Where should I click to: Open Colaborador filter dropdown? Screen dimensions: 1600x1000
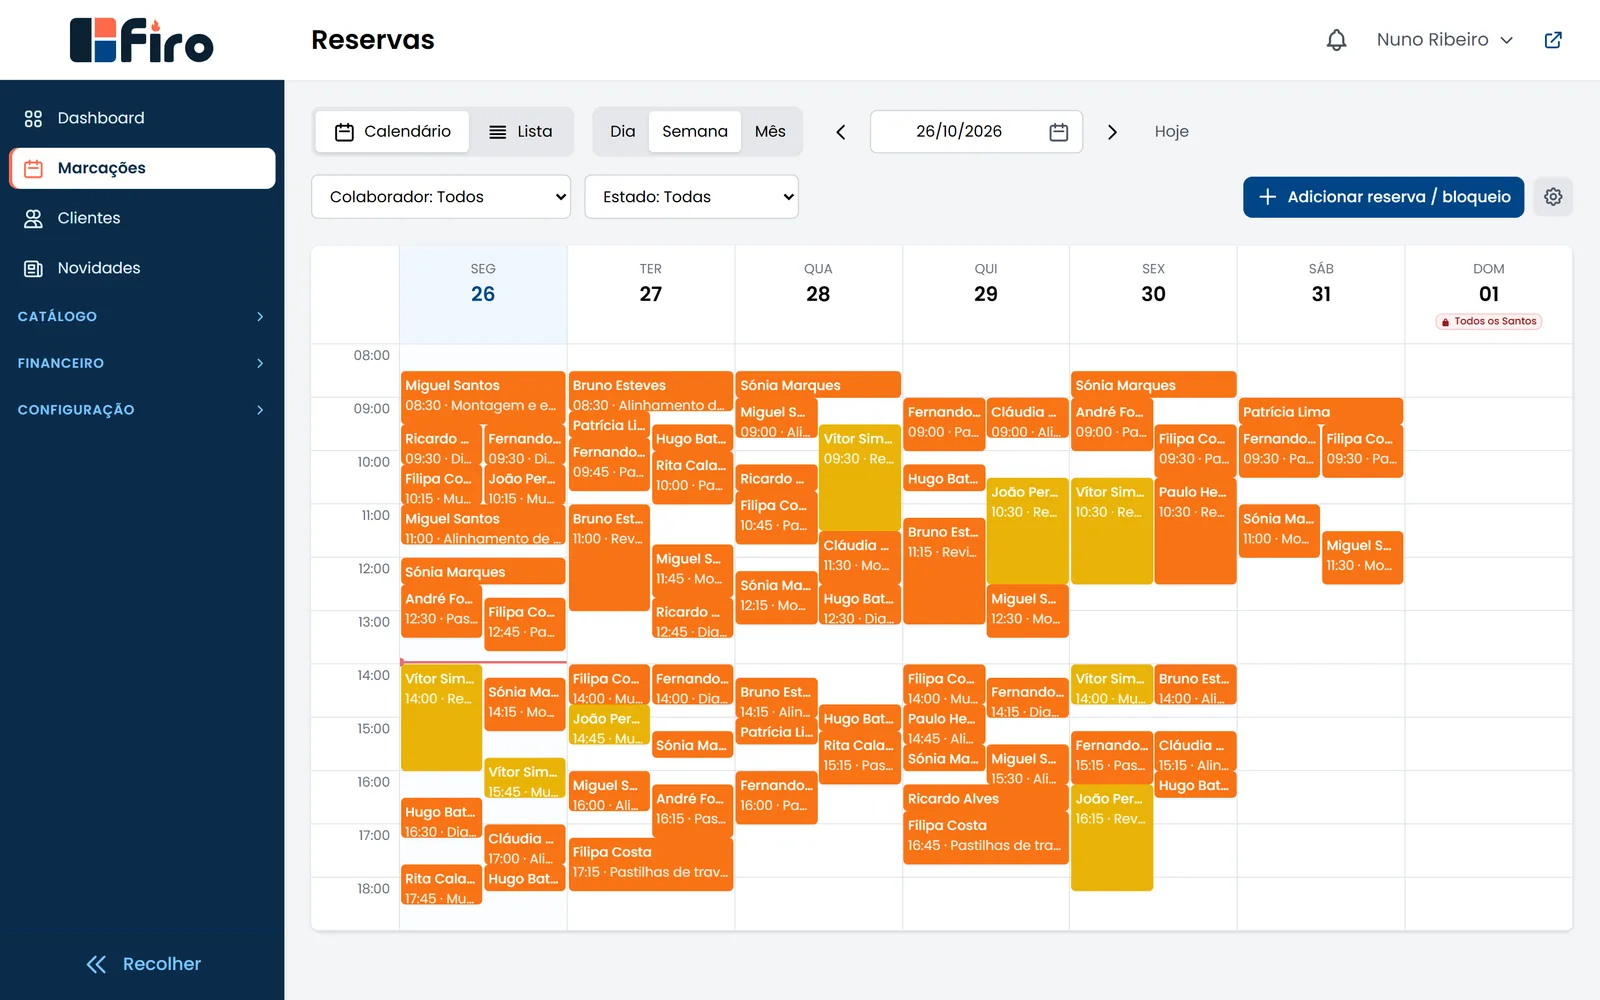pos(441,197)
